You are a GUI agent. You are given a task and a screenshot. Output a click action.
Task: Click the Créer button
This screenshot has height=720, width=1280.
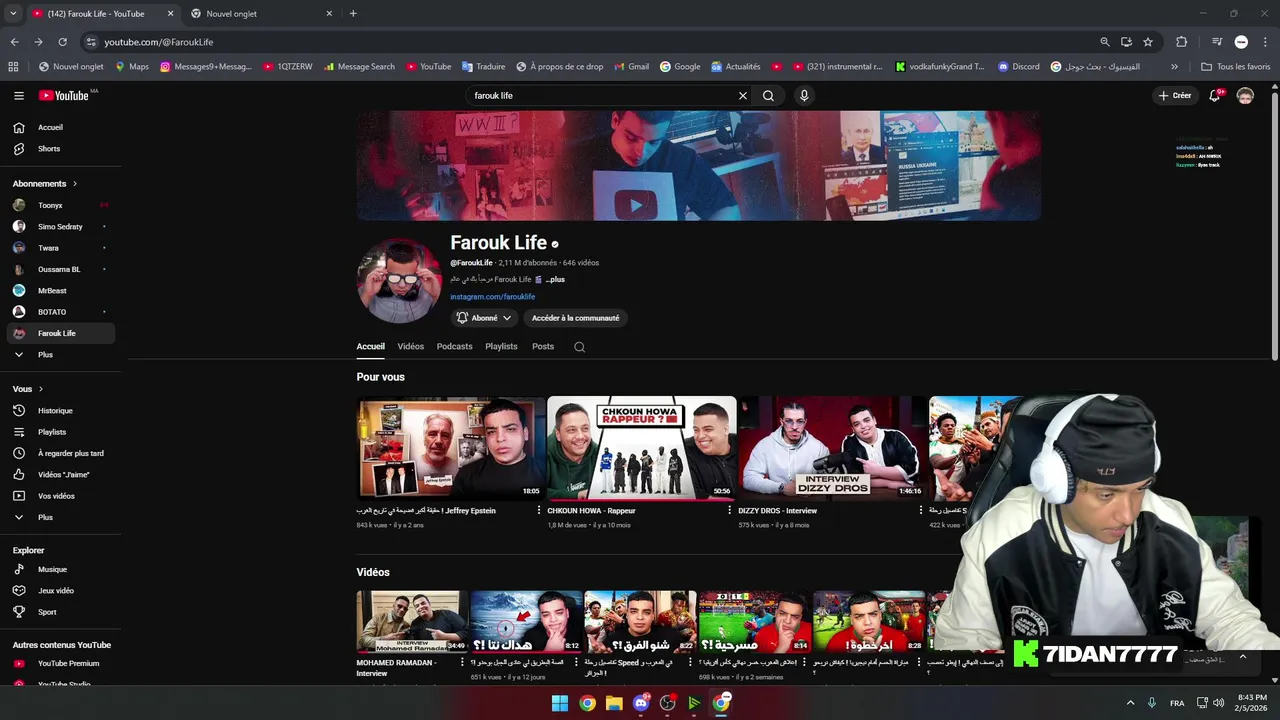pos(1175,96)
